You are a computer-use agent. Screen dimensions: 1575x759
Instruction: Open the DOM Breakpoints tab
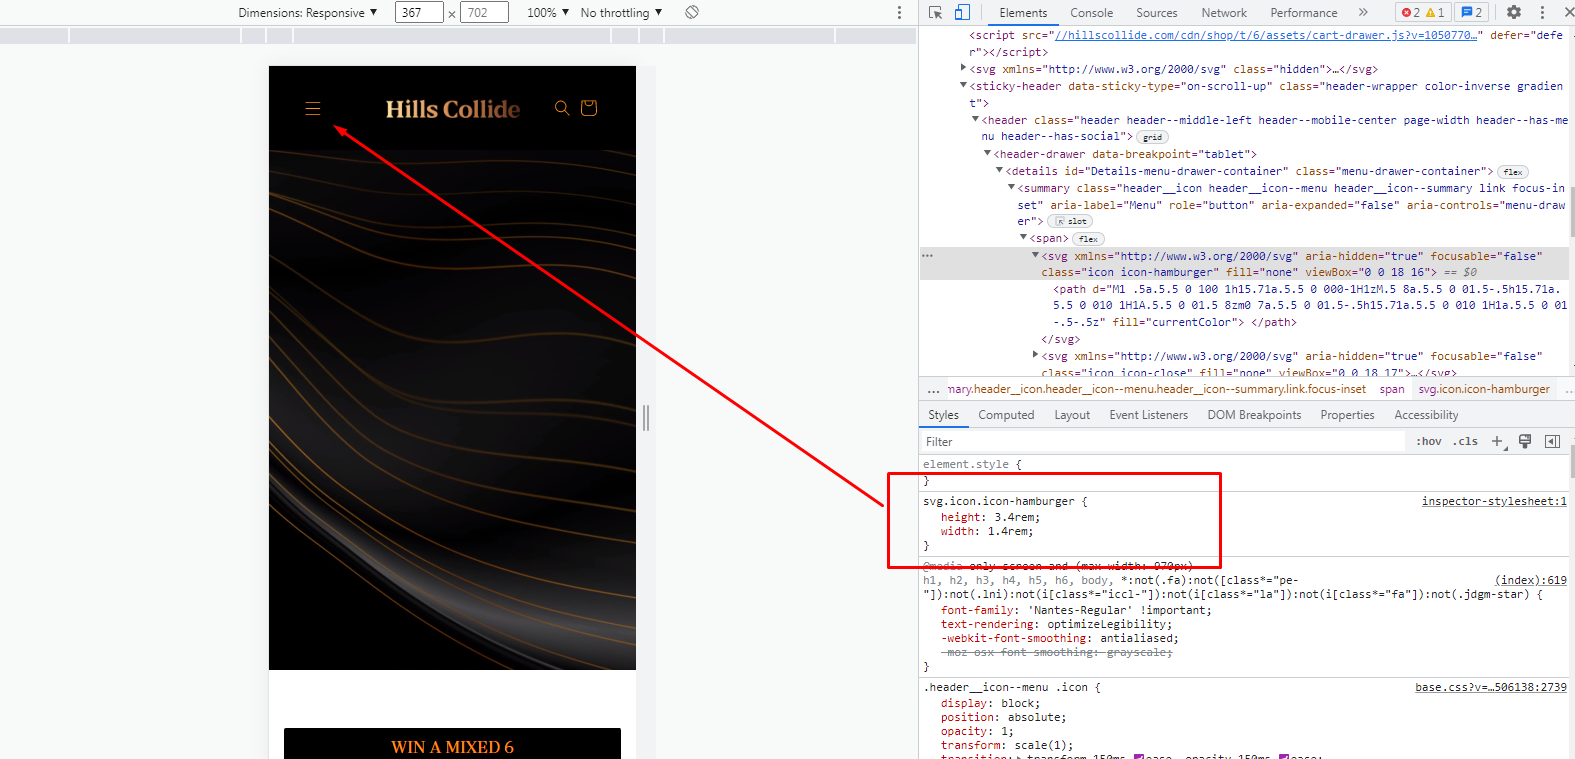pos(1254,415)
